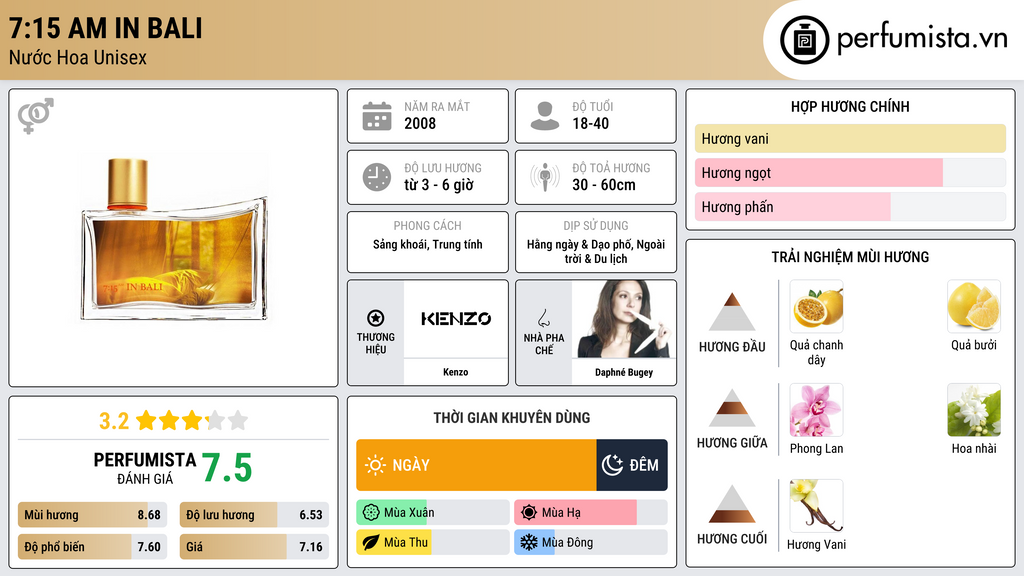Click the Kenzo brand name link
The width and height of the screenshot is (1024, 576).
456,372
